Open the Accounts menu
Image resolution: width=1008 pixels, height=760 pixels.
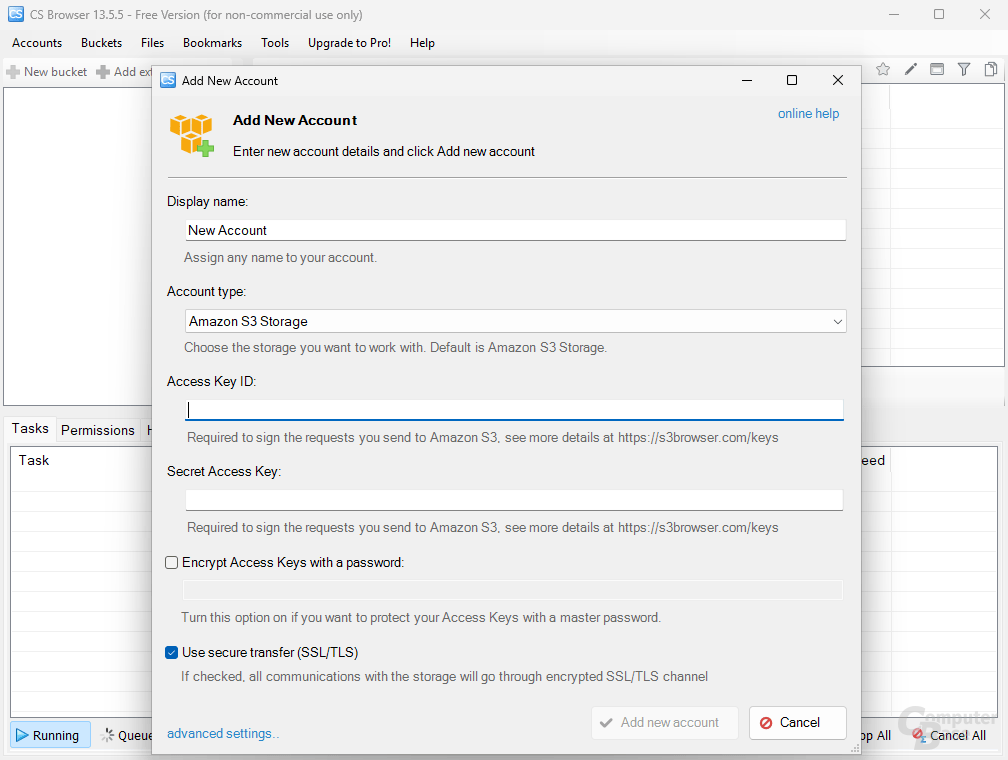pos(37,43)
